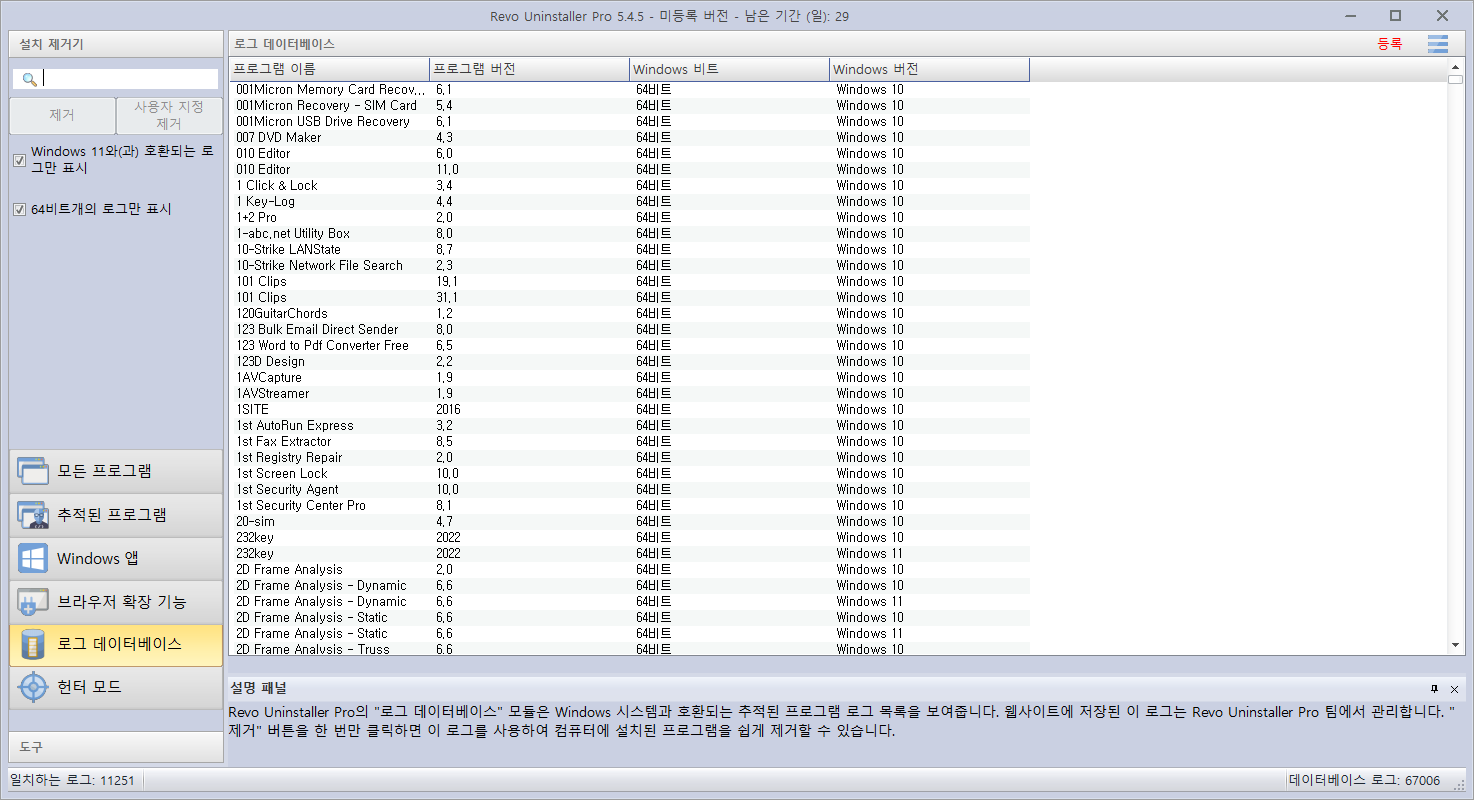The width and height of the screenshot is (1474, 800).
Task: Open the hamburger menu icon beside 등록
Action: pos(1438,44)
